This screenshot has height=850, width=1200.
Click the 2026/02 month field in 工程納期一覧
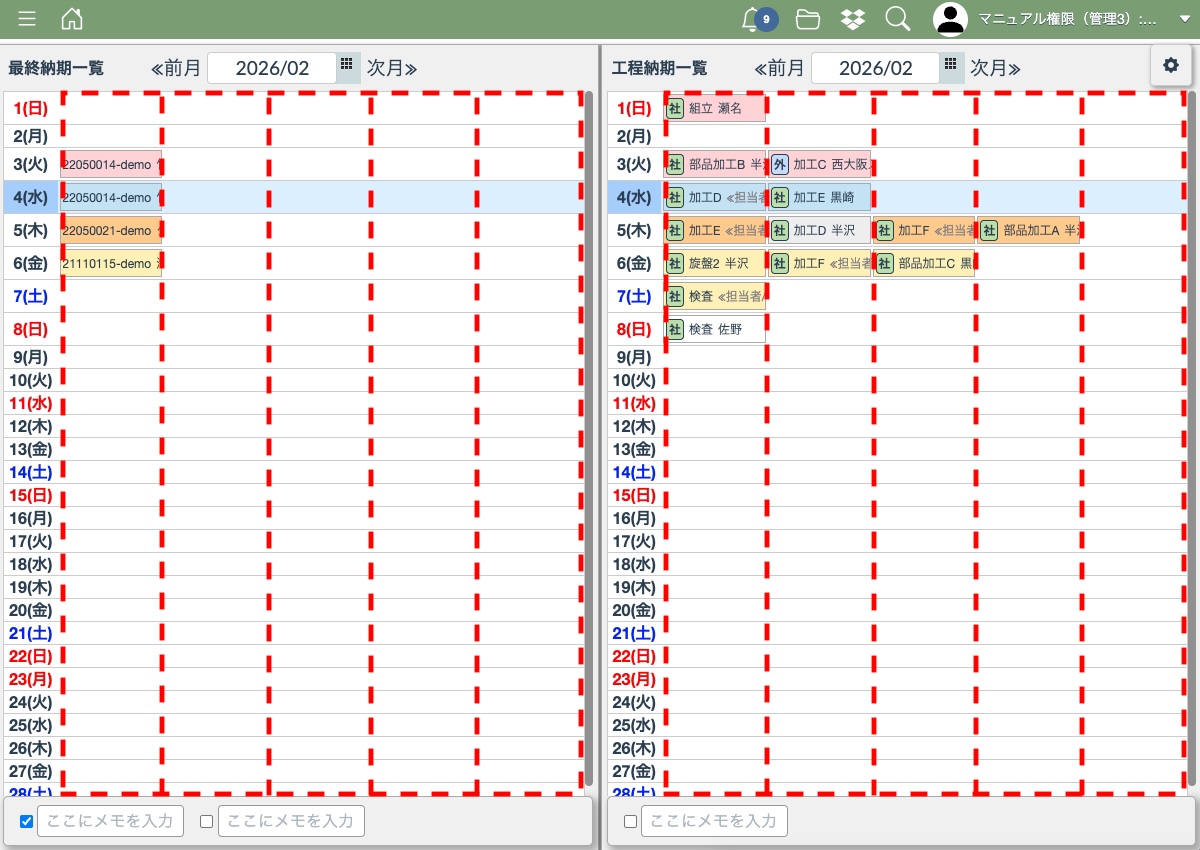pos(875,68)
